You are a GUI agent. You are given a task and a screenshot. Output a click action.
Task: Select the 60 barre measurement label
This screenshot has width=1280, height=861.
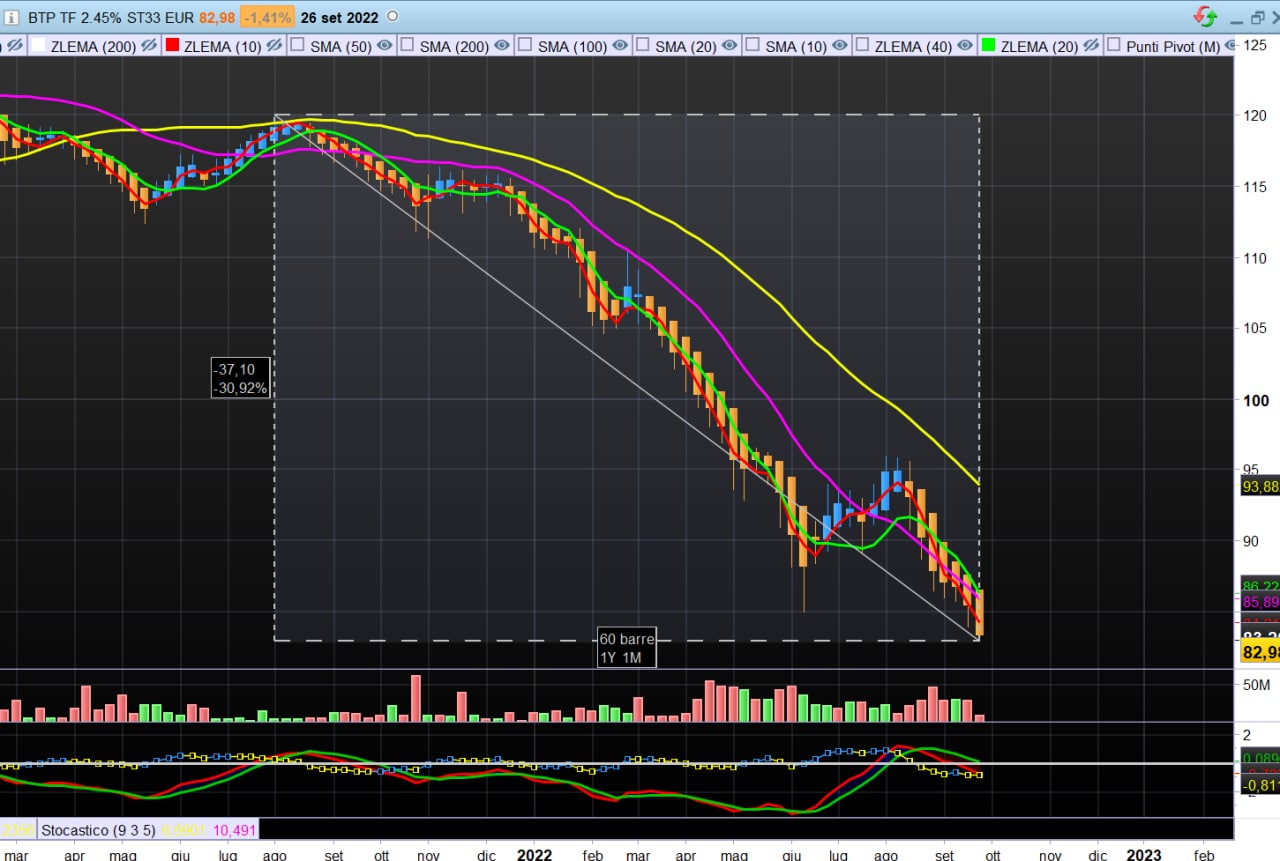point(626,639)
